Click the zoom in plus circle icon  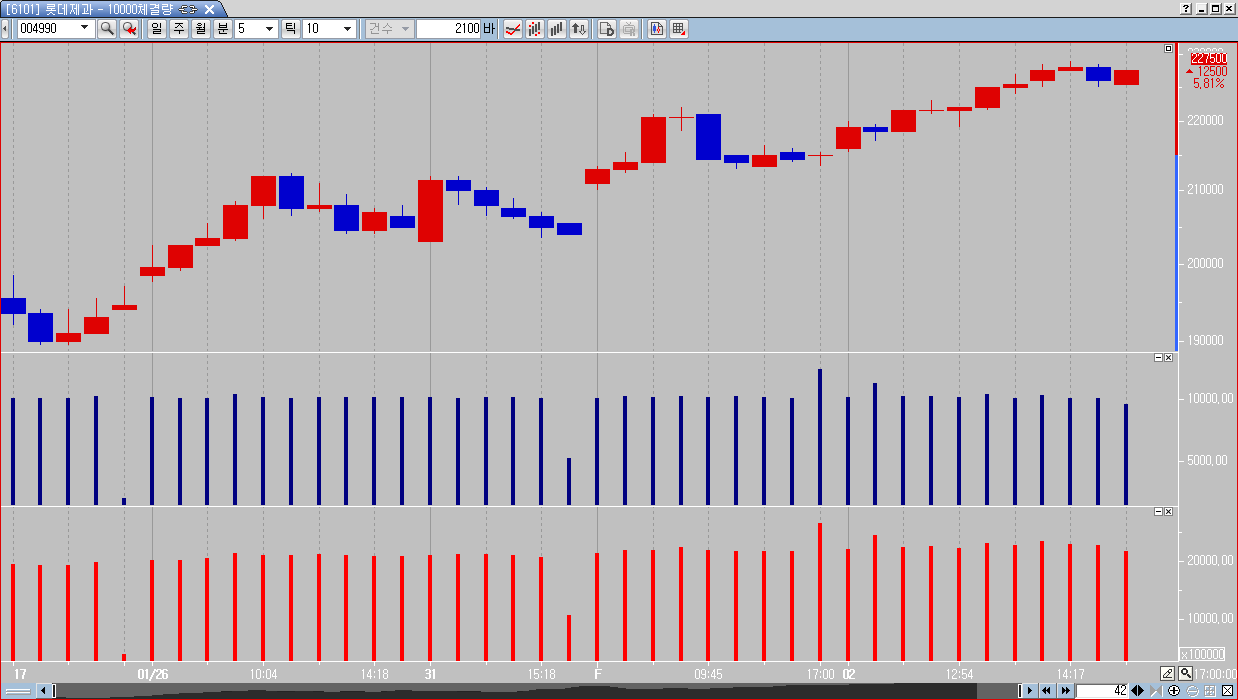click(x=1174, y=691)
